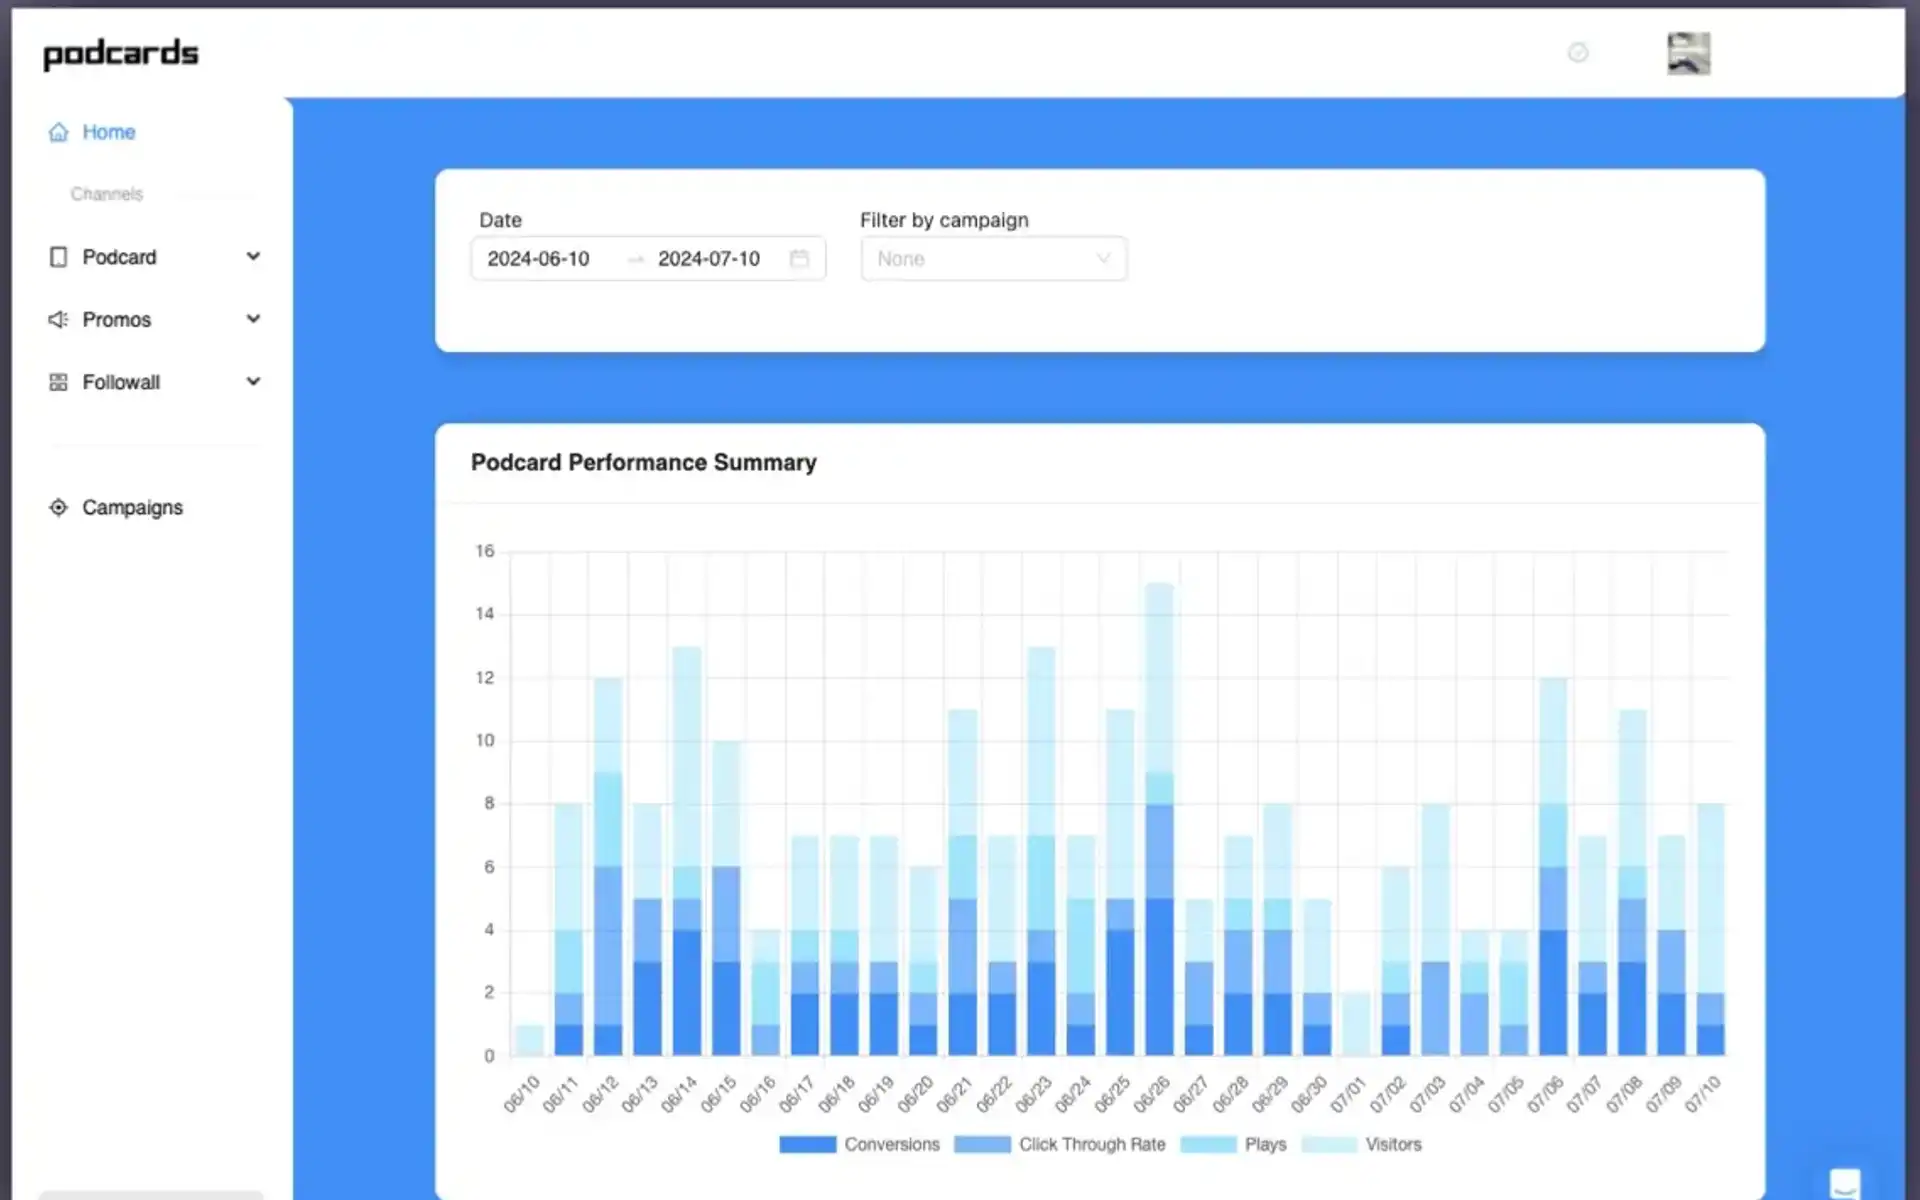Click the Promos megaphone icon
The width and height of the screenshot is (1920, 1200).
pyautogui.click(x=58, y=319)
